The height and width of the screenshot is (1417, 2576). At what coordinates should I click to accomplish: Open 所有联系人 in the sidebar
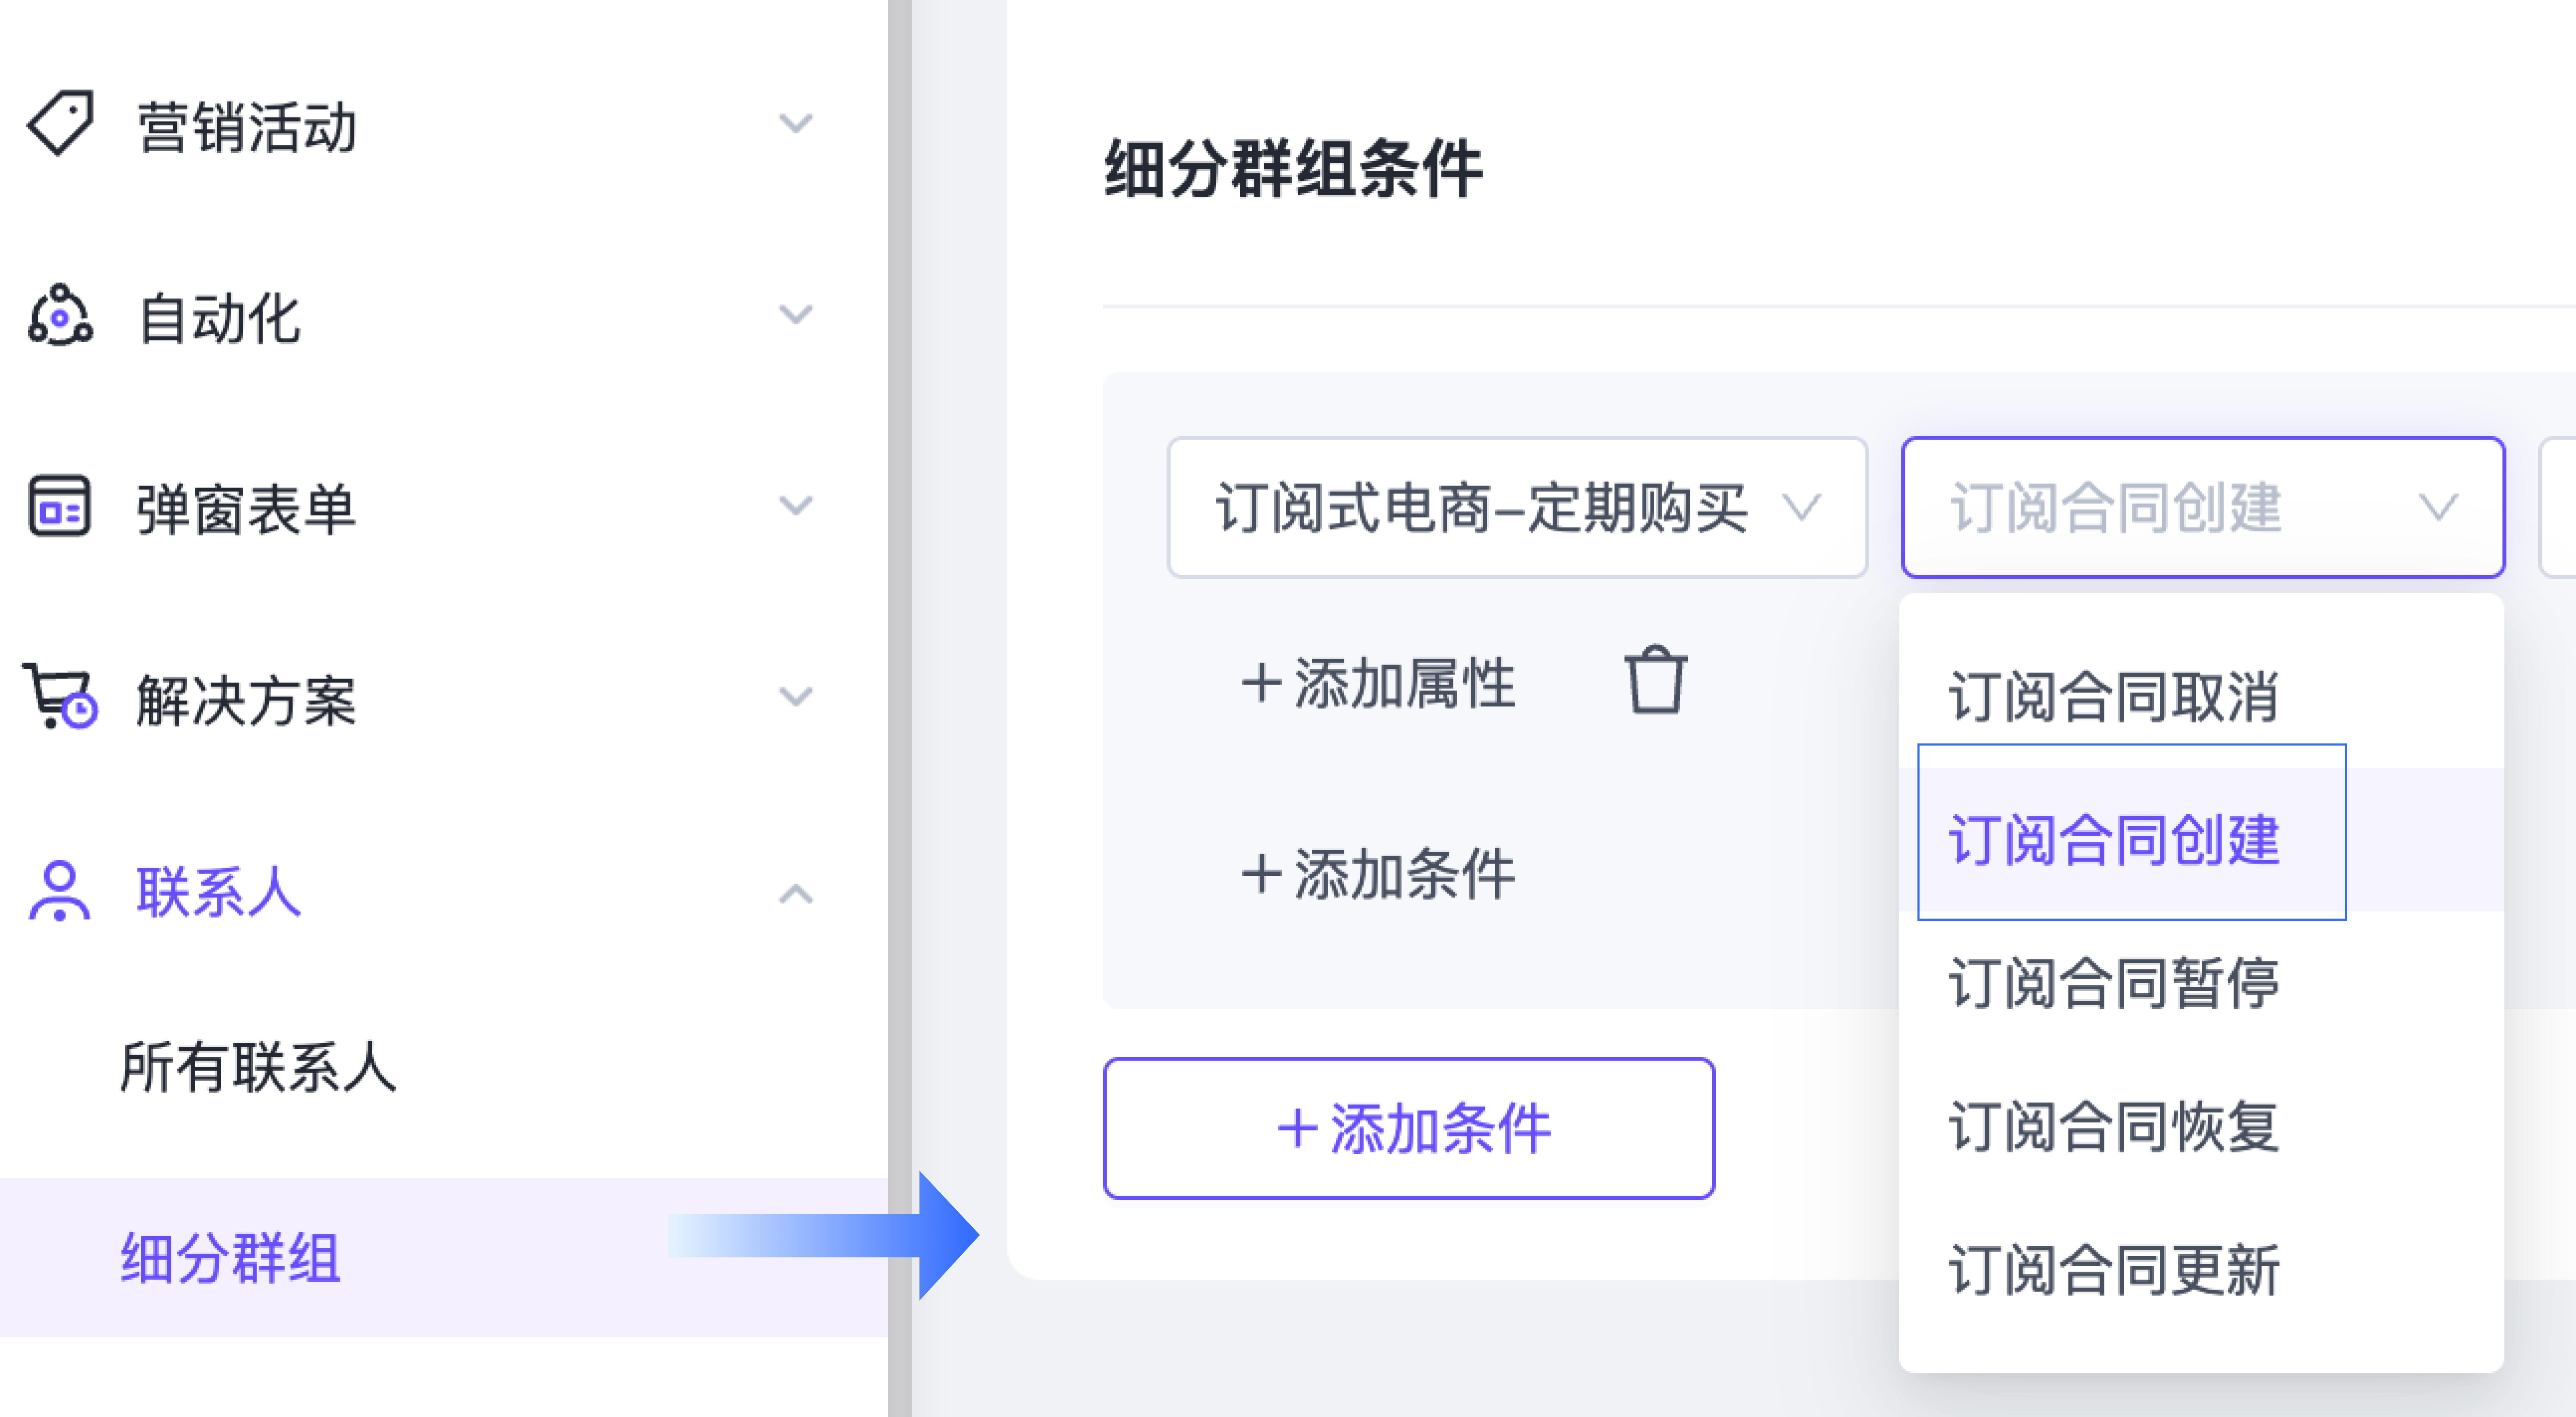258,1067
